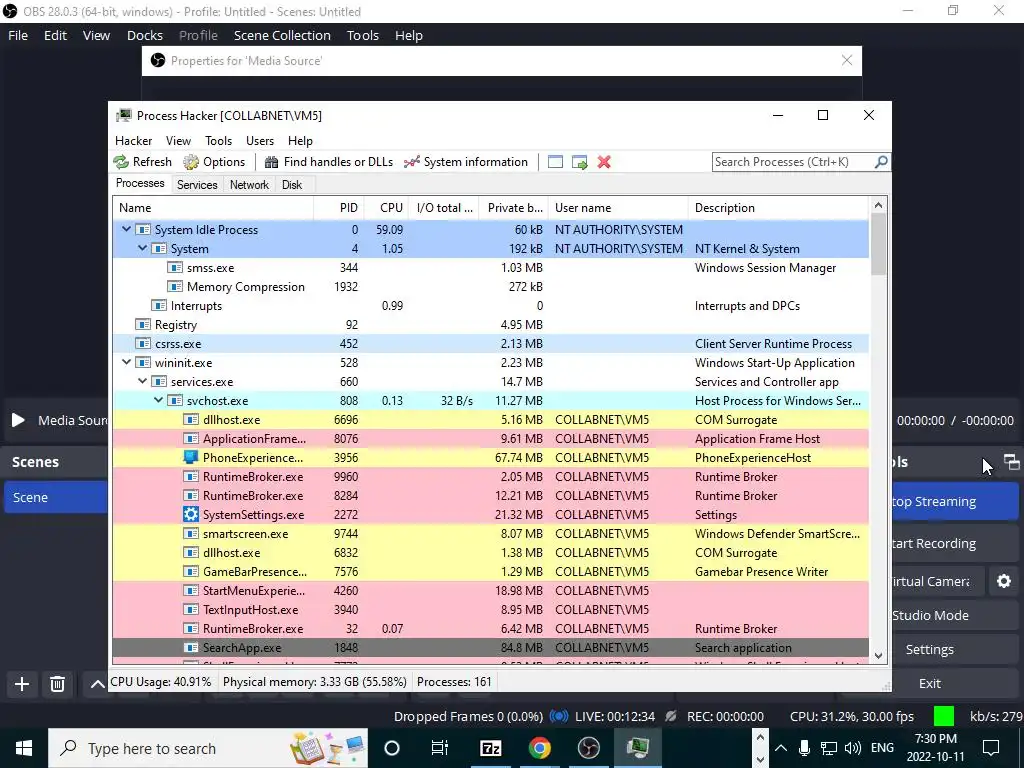This screenshot has height=768, width=1024.
Task: Click the magnifier icon in Search Processes box
Action: [x=881, y=161]
